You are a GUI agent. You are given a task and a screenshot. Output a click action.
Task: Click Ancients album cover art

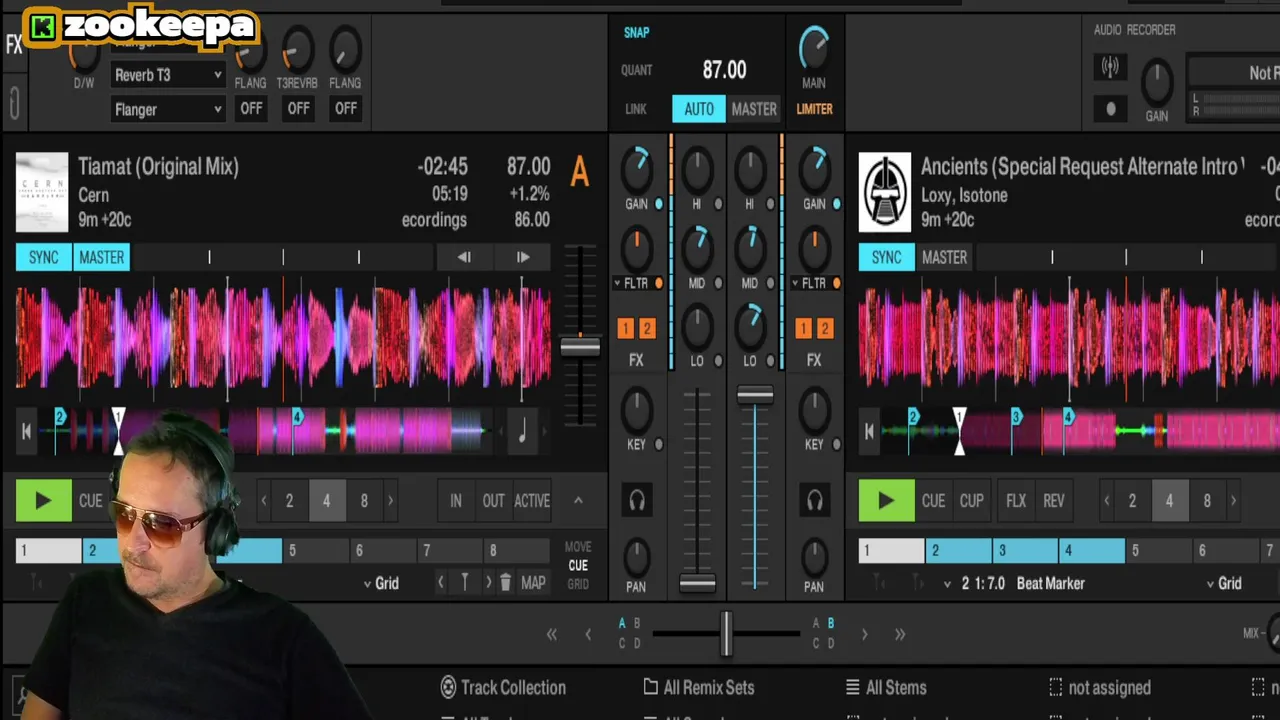tap(885, 193)
